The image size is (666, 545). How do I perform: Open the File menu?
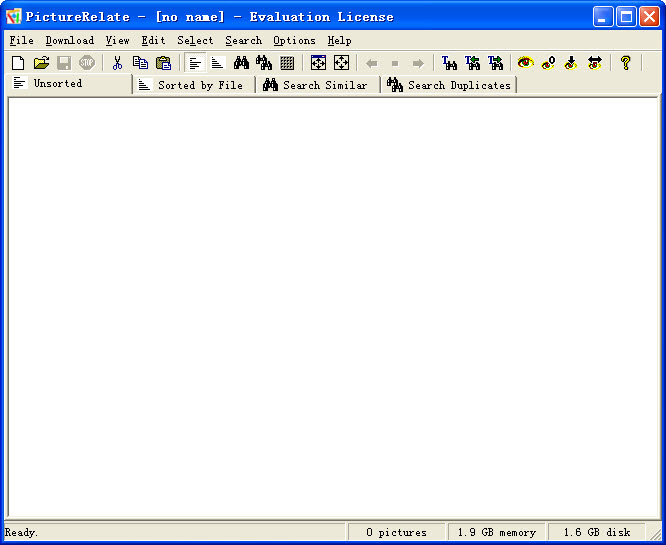coord(21,41)
